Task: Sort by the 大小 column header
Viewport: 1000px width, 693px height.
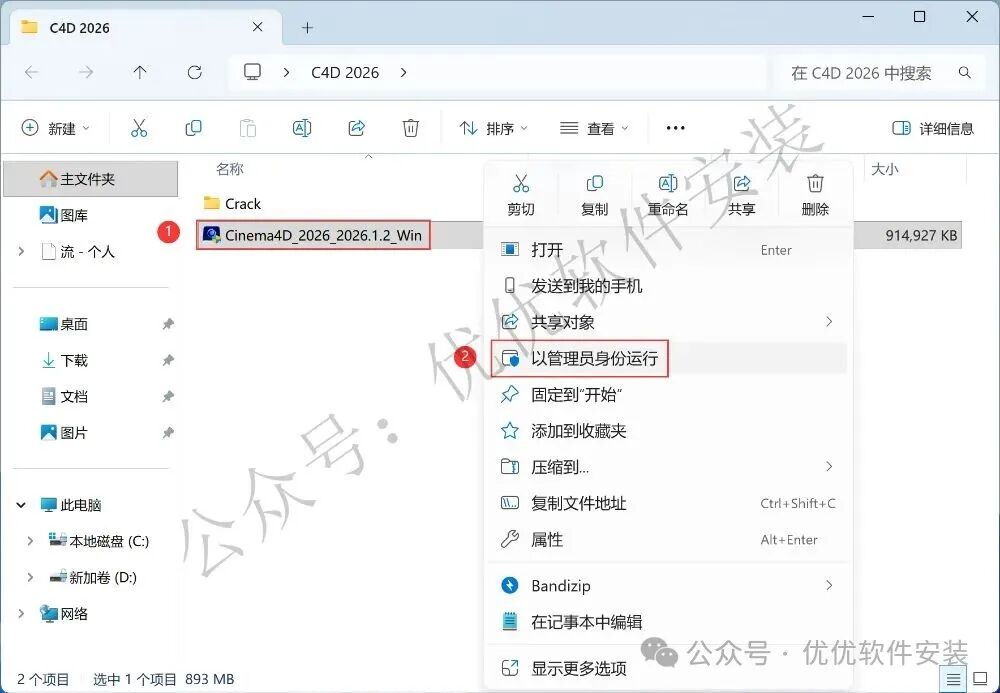Action: (x=885, y=169)
